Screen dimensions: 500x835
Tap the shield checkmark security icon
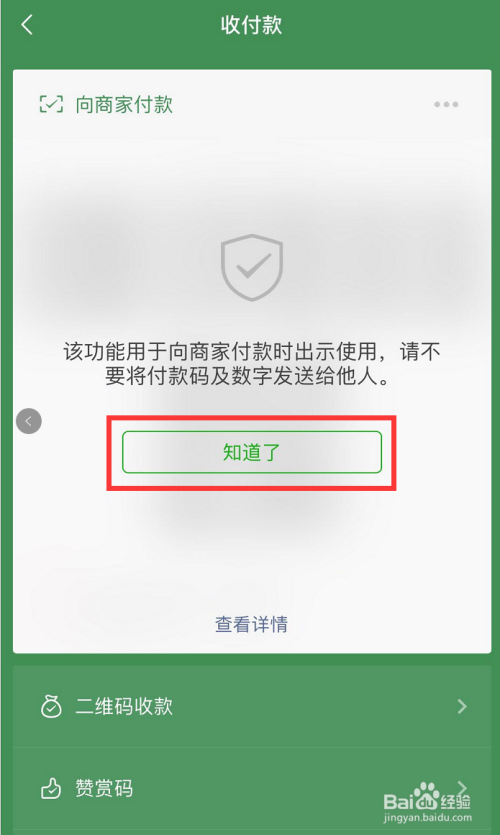(252, 268)
